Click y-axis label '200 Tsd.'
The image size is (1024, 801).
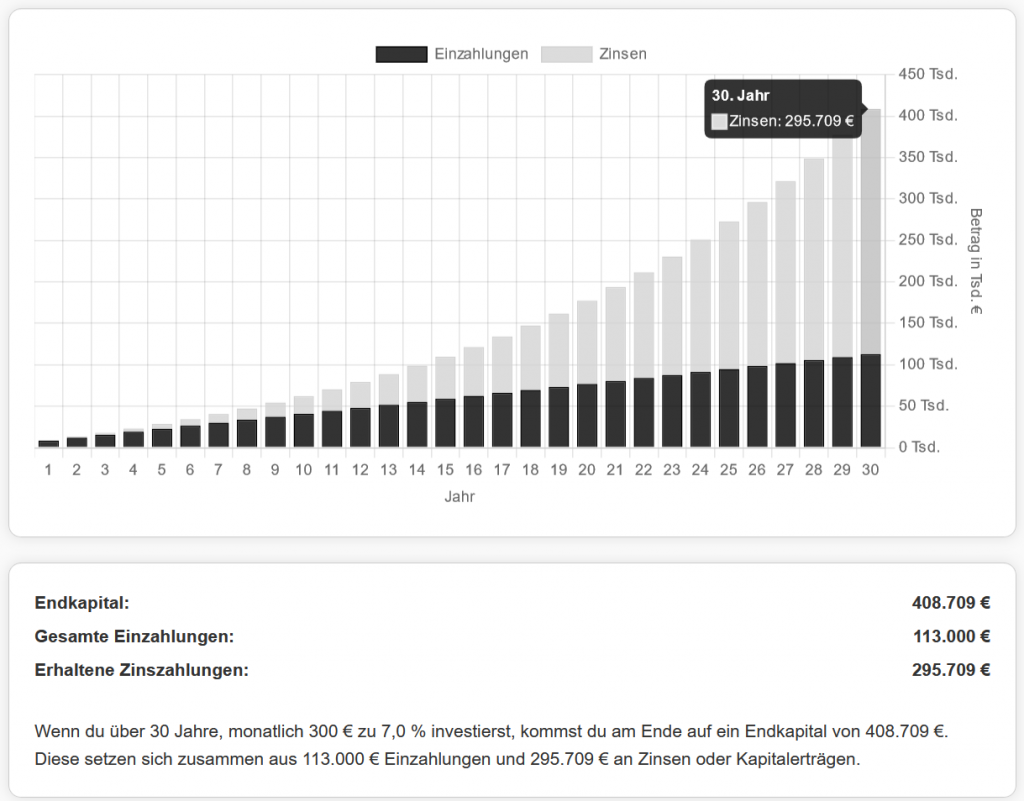(928, 281)
